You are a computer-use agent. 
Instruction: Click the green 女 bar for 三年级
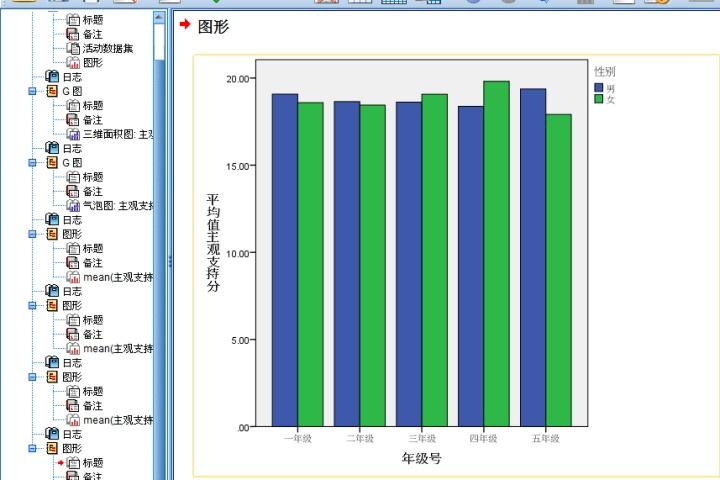click(x=434, y=260)
